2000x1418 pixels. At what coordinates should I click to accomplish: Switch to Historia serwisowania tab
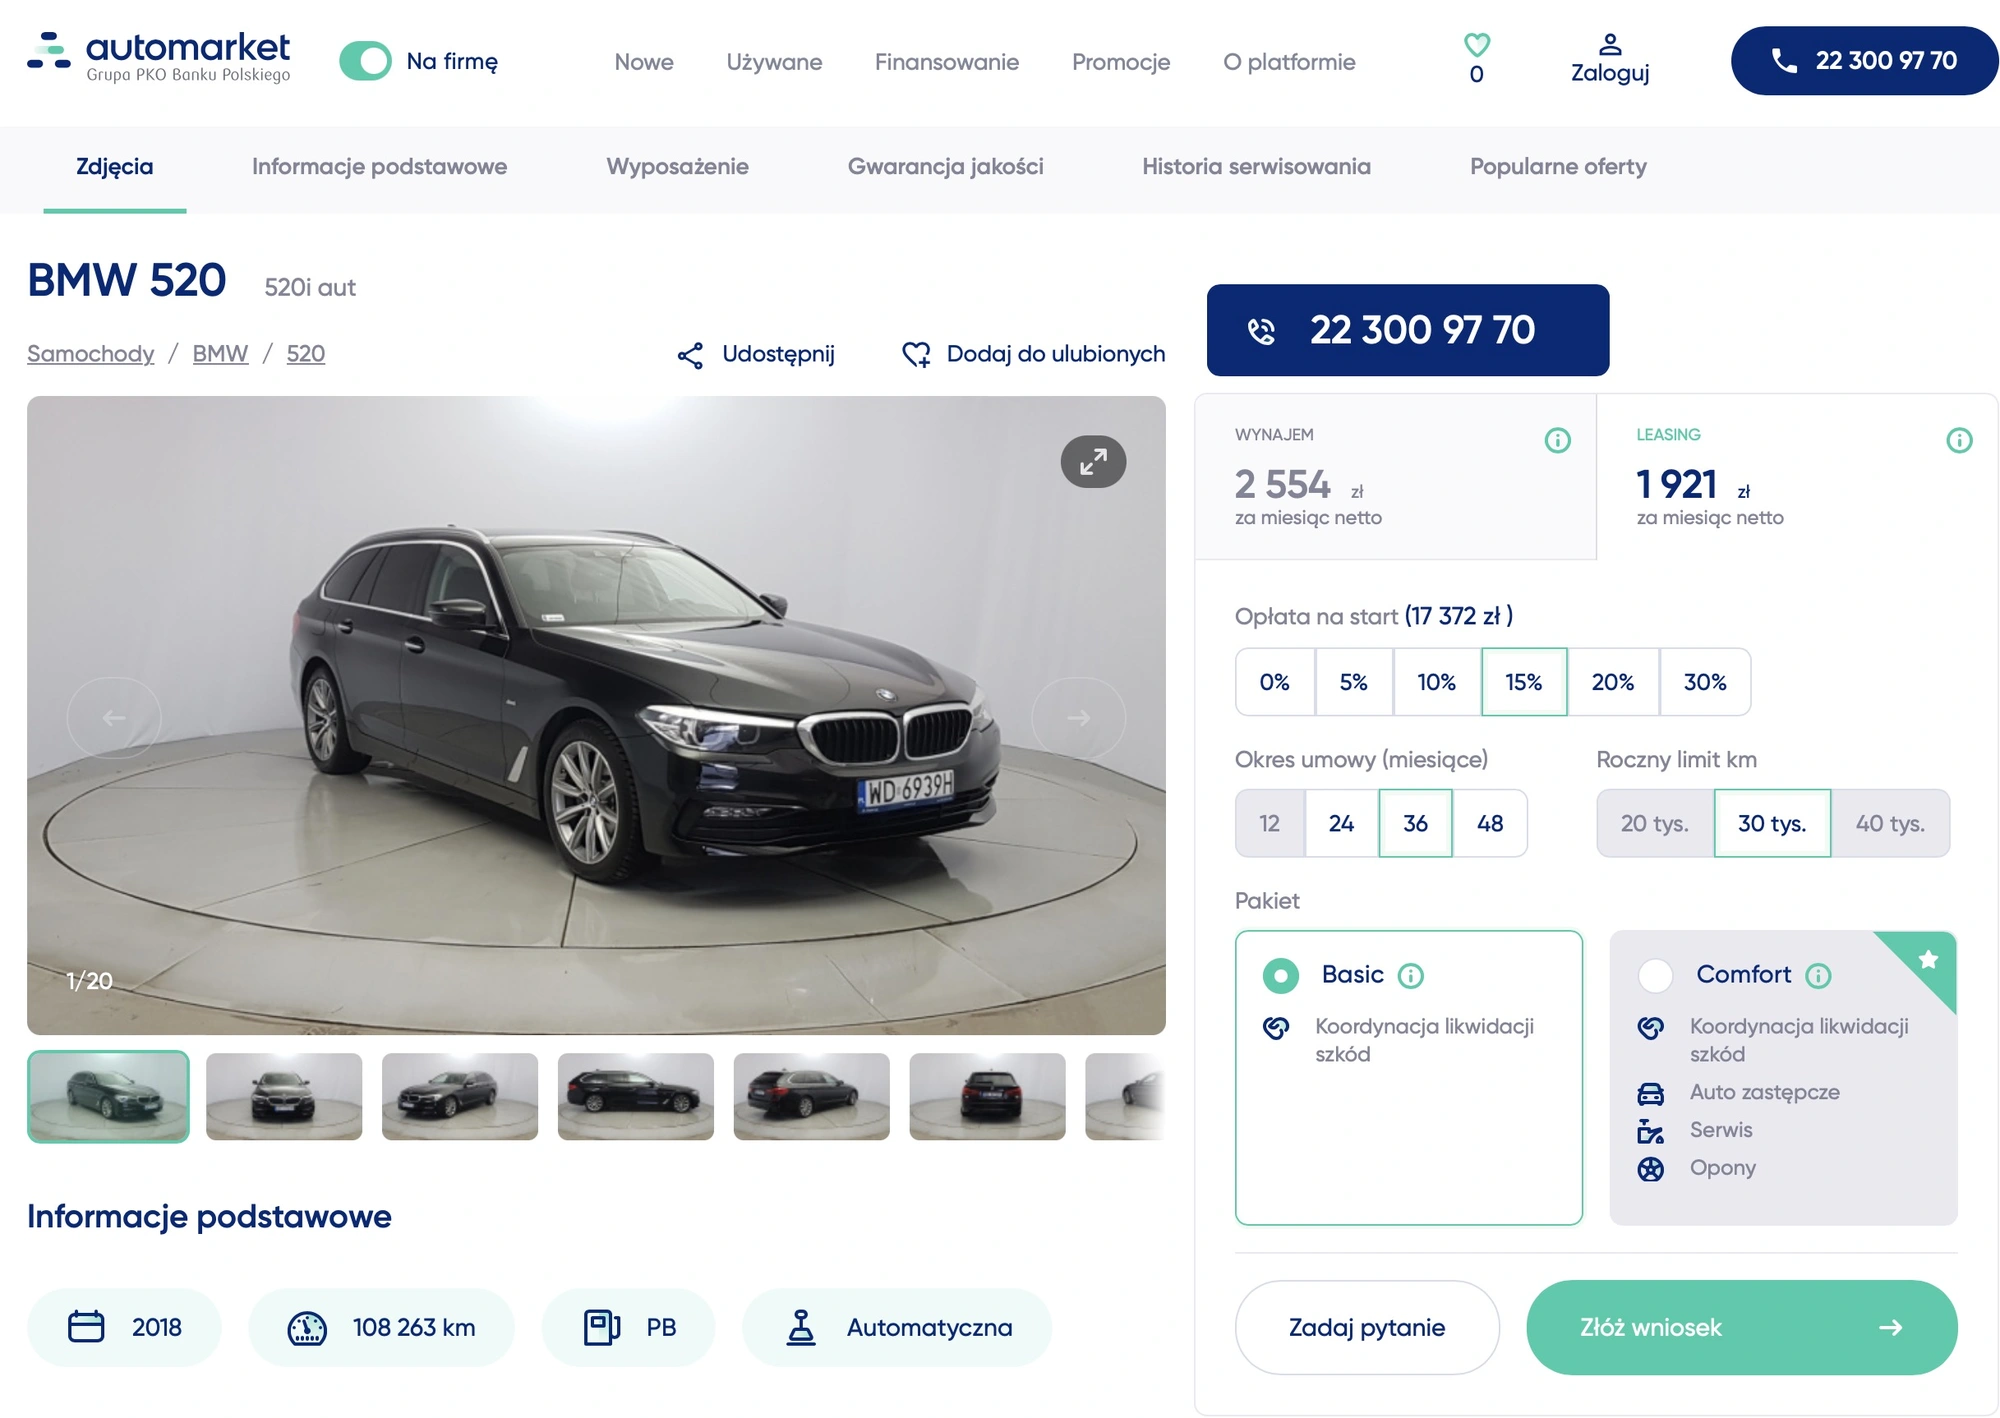(1256, 167)
